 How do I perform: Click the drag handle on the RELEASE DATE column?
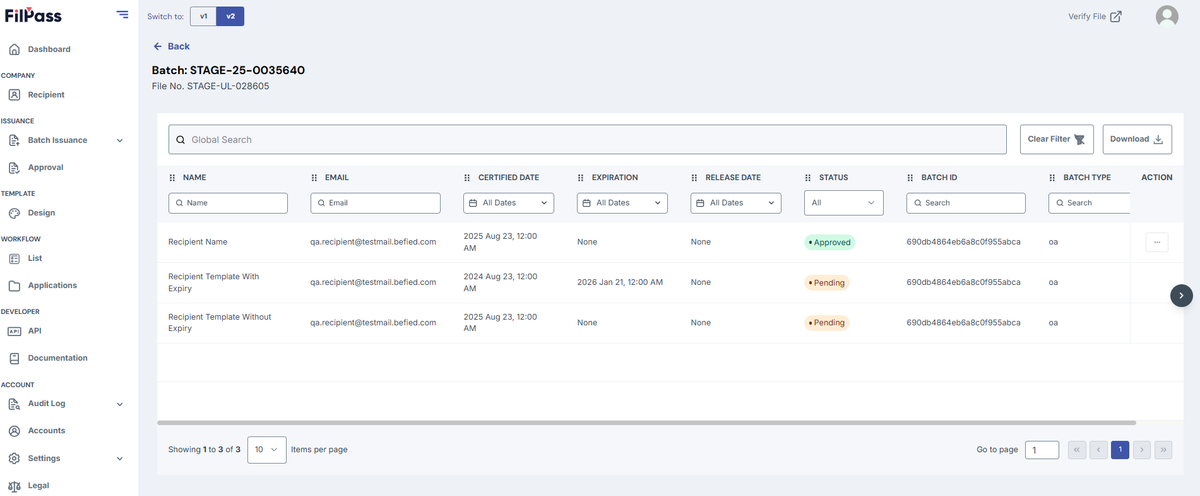pos(695,178)
